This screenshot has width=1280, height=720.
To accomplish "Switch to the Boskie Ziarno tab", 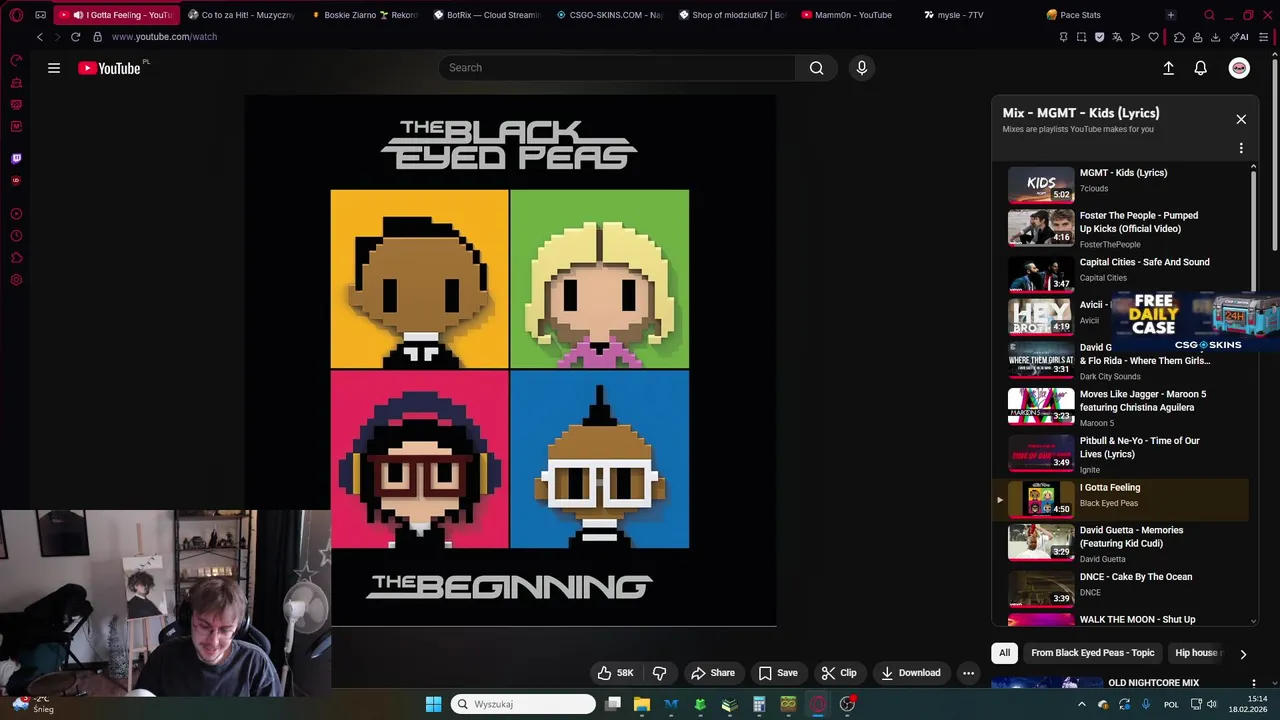I will coord(365,15).
